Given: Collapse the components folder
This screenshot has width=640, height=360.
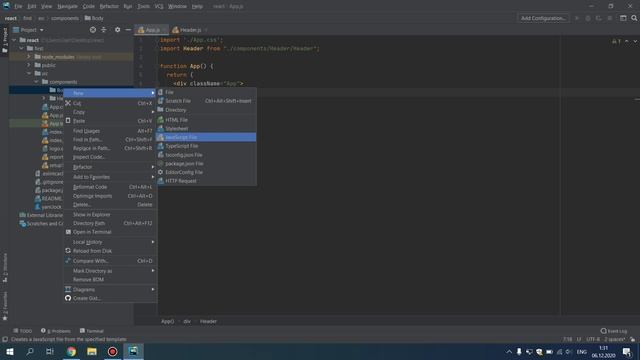Looking at the screenshot, I should click(x=36, y=82).
